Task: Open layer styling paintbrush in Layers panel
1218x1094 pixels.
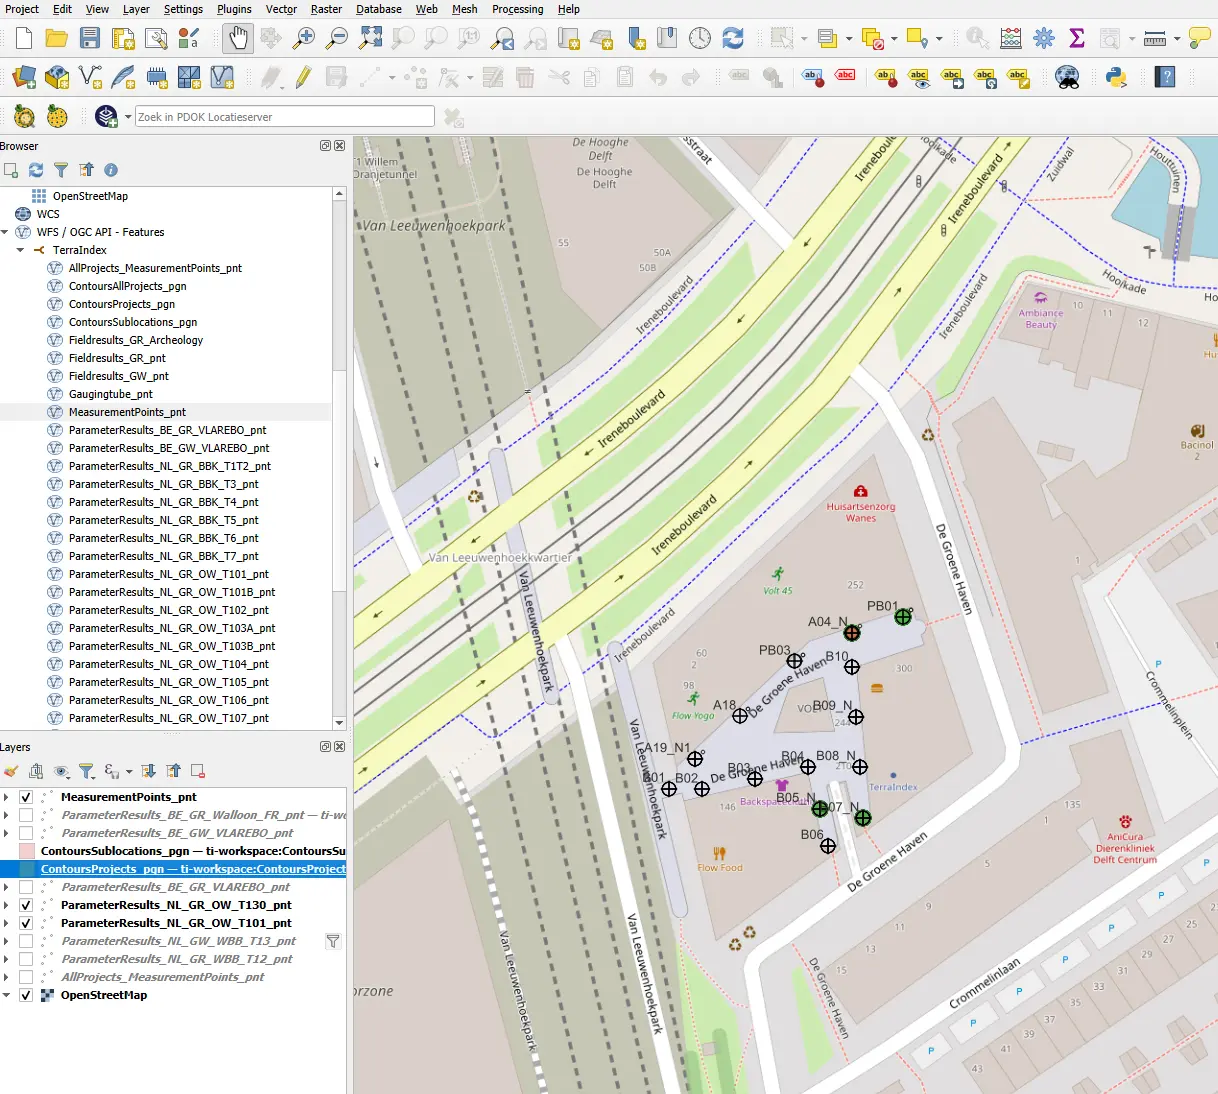Action: point(11,771)
